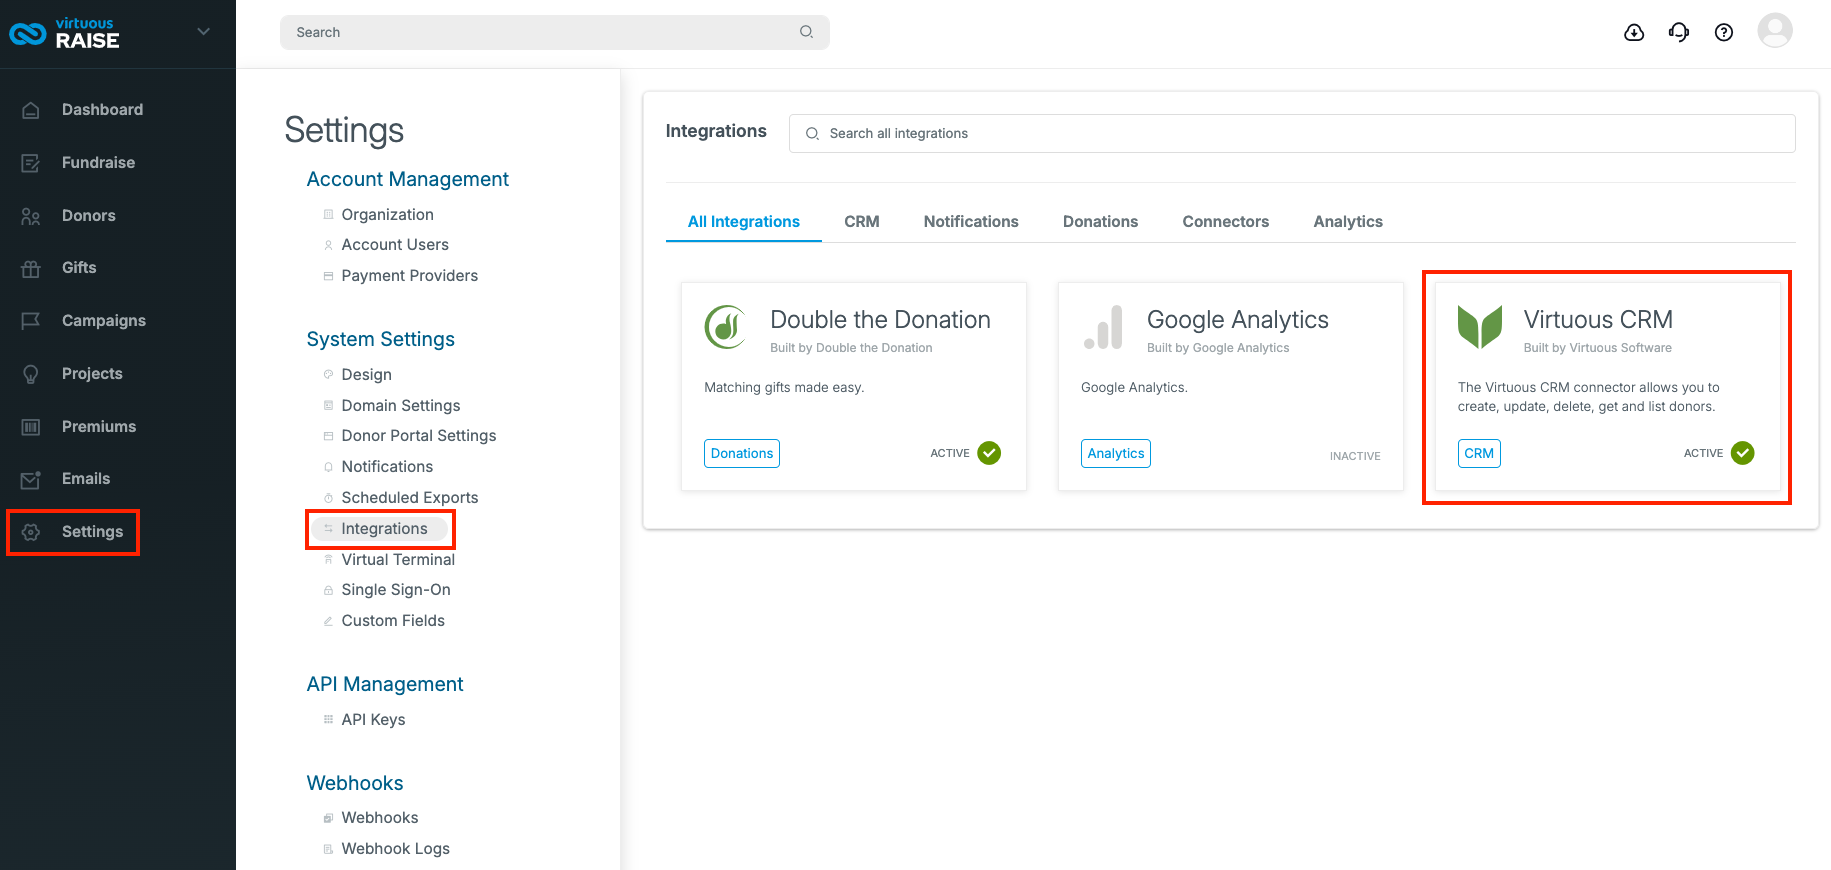This screenshot has height=870, width=1831.
Task: Open Dashboard from the sidebar
Action: [x=102, y=110]
